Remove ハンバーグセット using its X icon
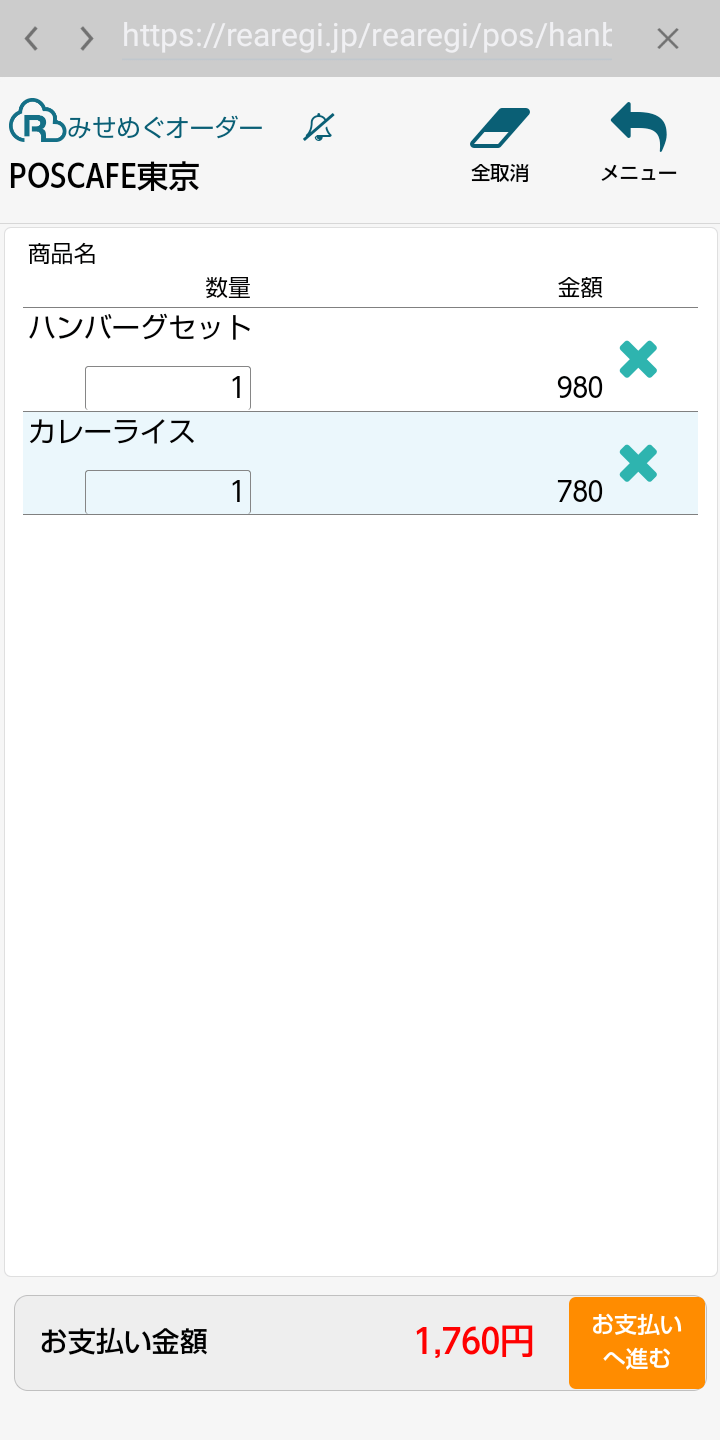This screenshot has width=720, height=1440. point(638,360)
